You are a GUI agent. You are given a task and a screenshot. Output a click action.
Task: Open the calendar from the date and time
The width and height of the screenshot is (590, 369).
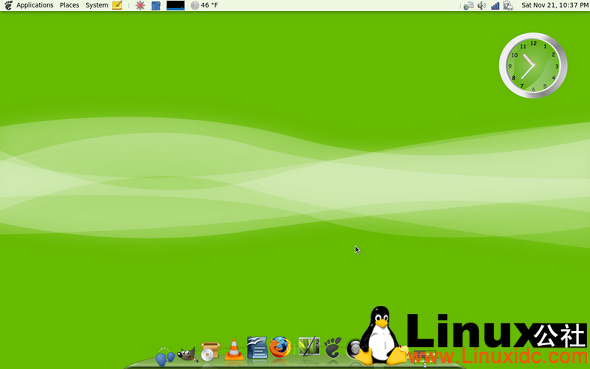(x=555, y=5)
